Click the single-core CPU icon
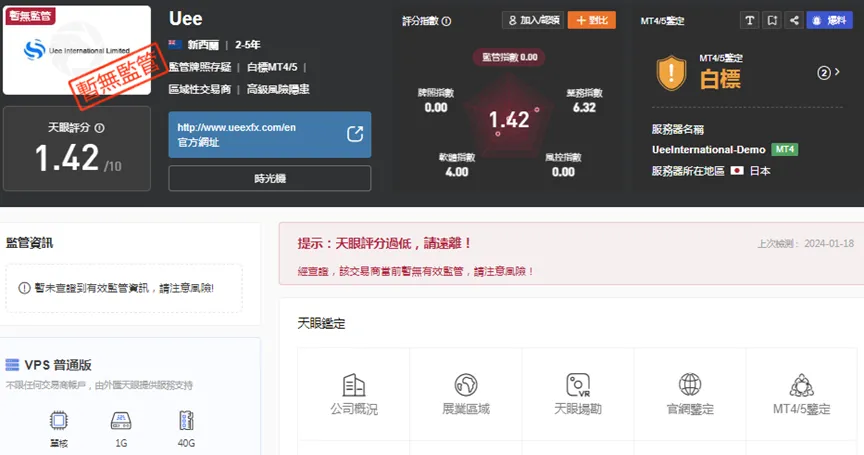This screenshot has width=864, height=455. [x=58, y=421]
